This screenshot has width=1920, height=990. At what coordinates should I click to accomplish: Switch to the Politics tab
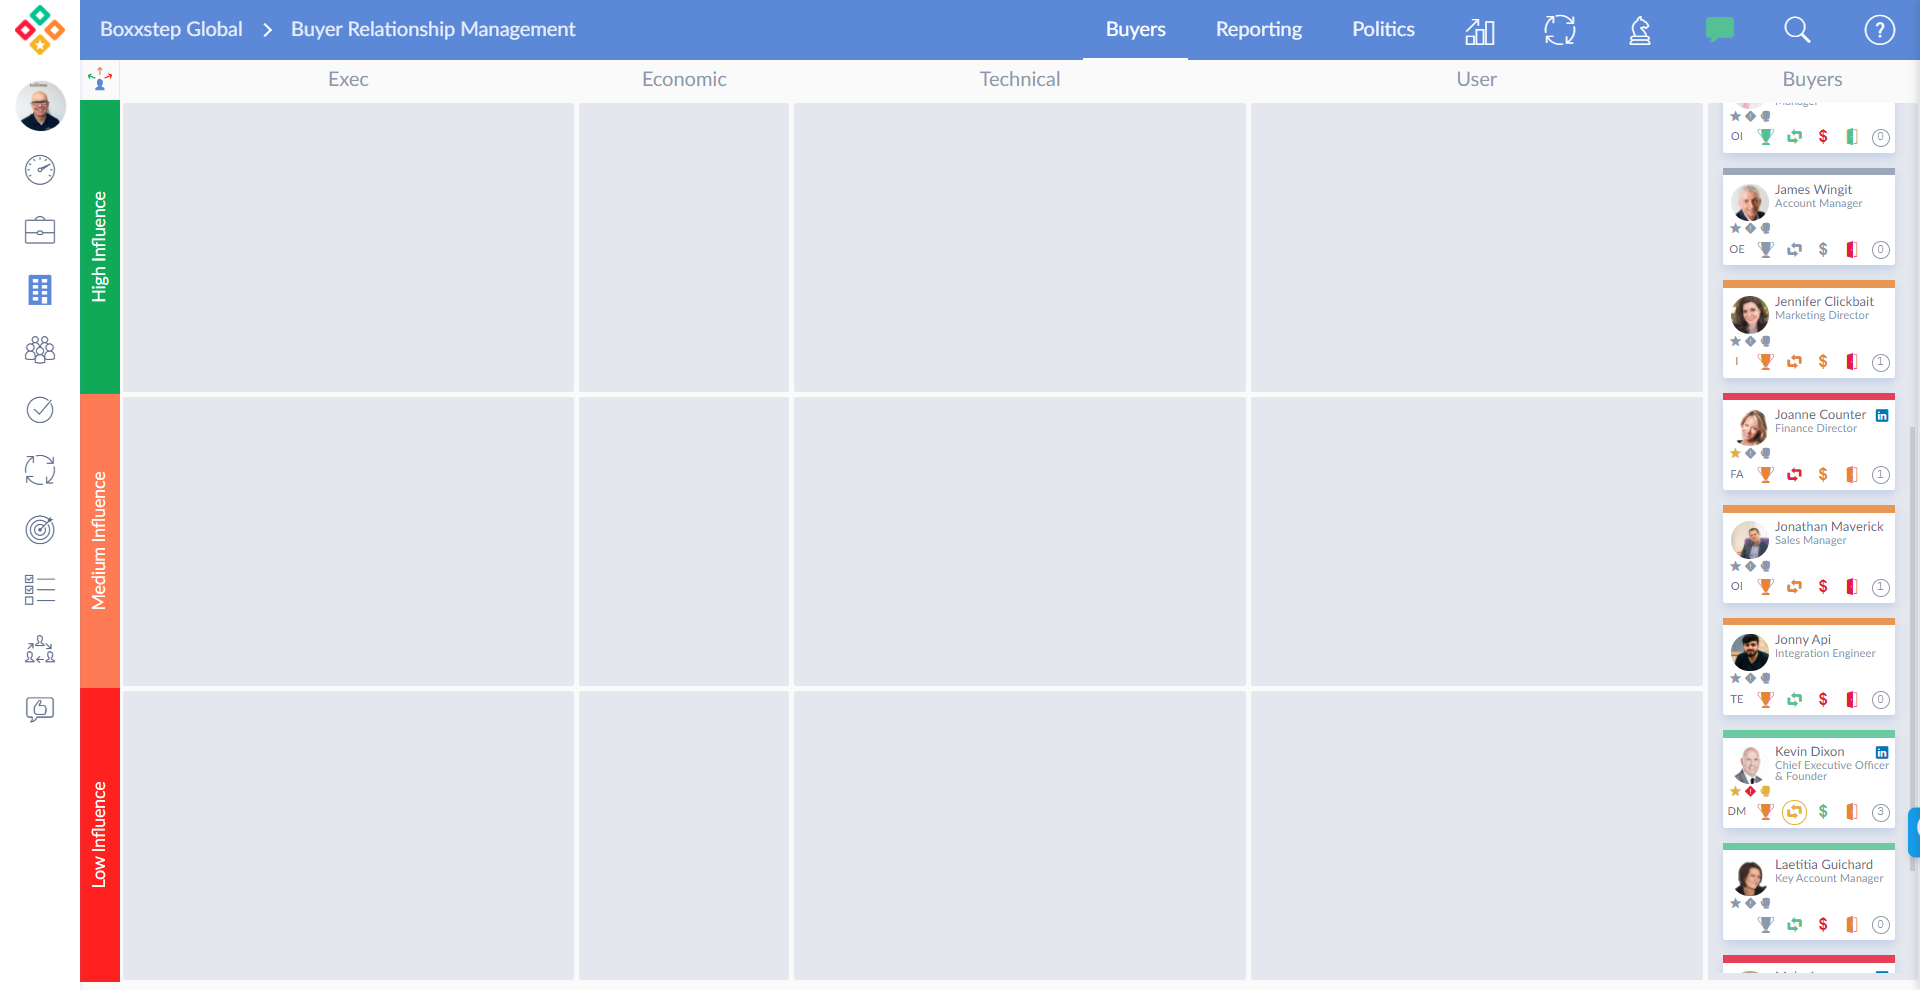coord(1383,29)
